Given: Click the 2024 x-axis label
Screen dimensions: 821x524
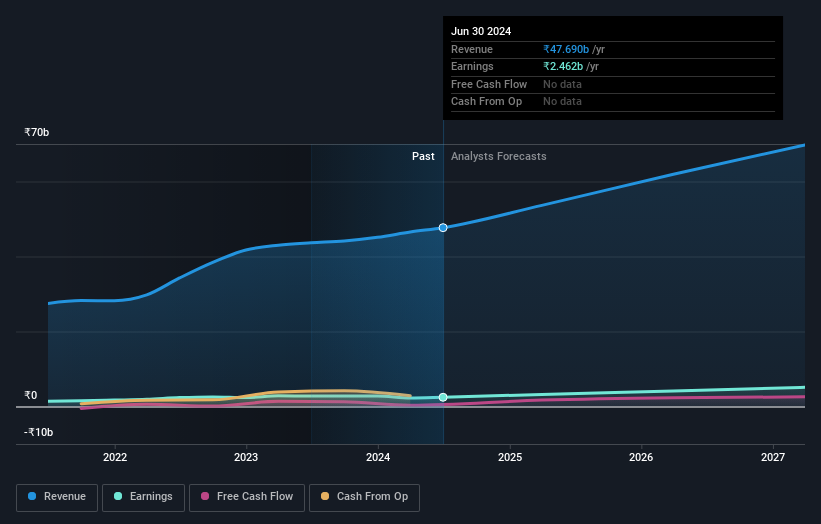Looking at the screenshot, I should pyautogui.click(x=378, y=458).
